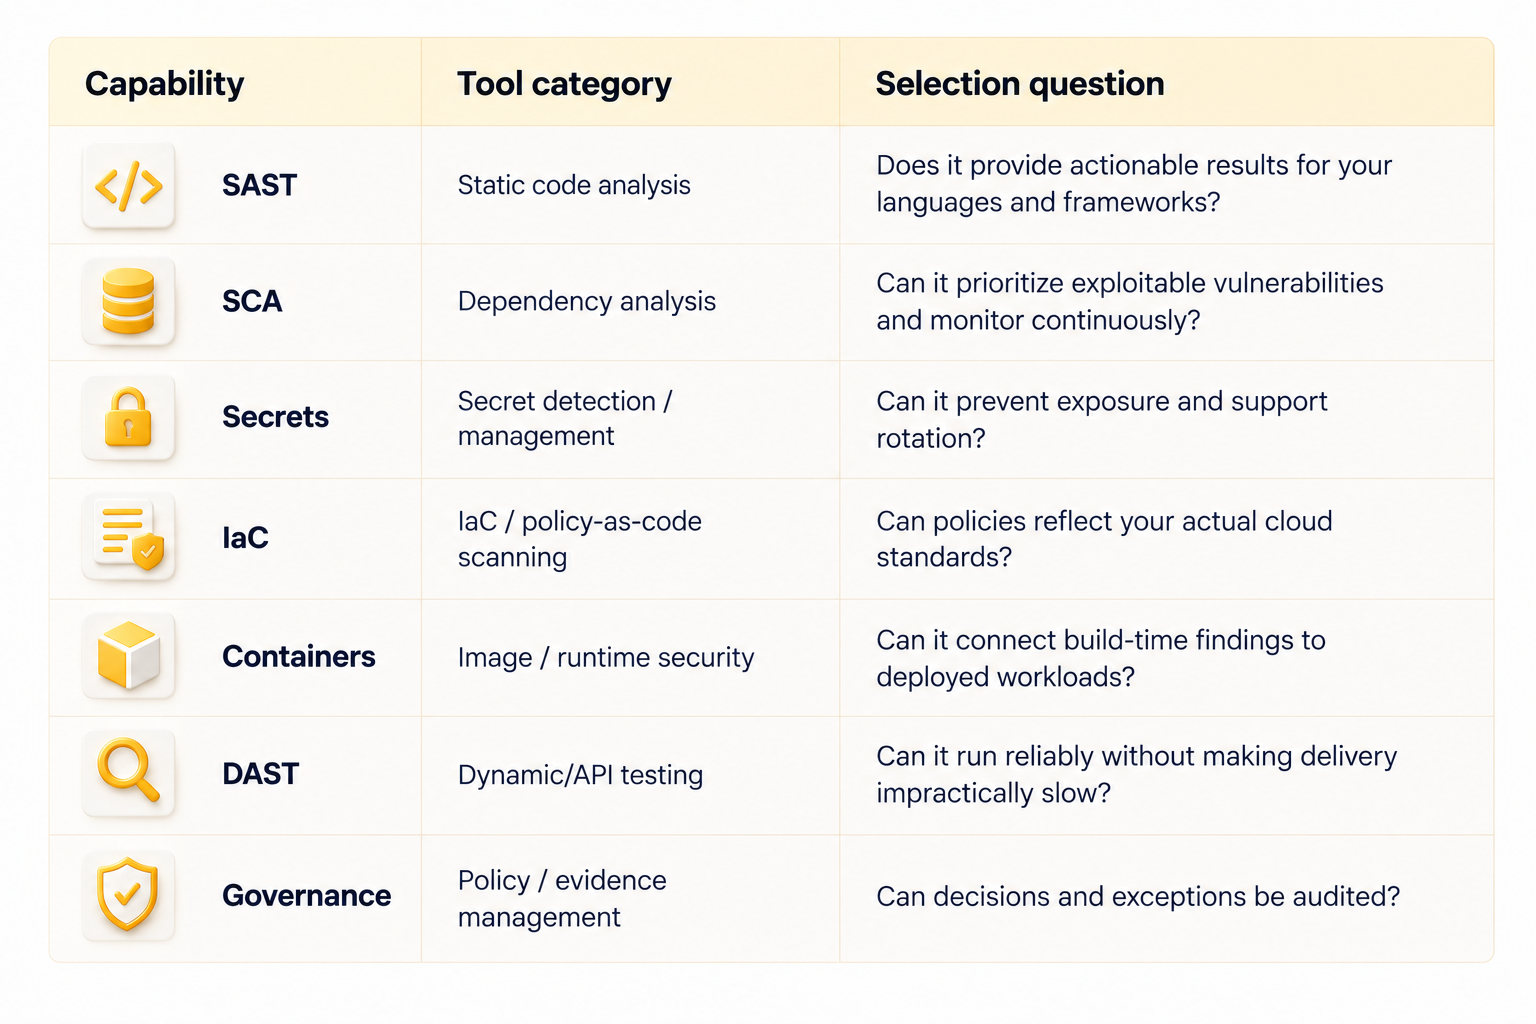Click the Dynamic/API testing cell

point(580,775)
